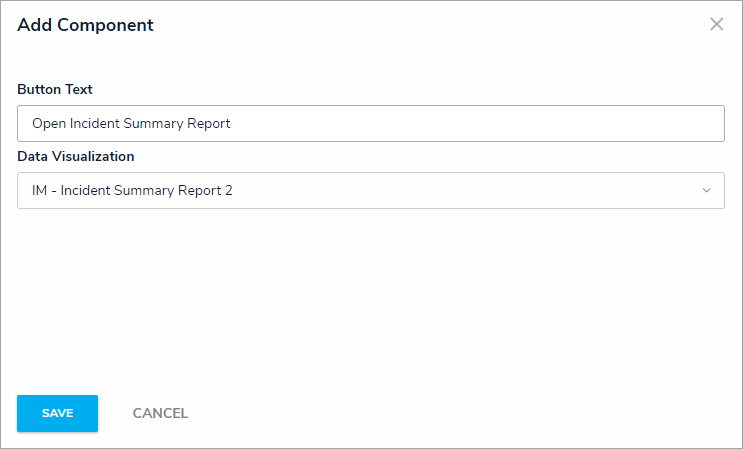
Task: Cancel adding the component
Action: coord(160,413)
